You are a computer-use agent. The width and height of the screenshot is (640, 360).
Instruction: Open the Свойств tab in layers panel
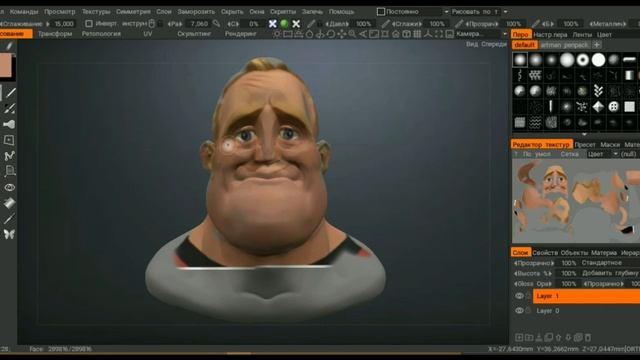pyautogui.click(x=545, y=253)
